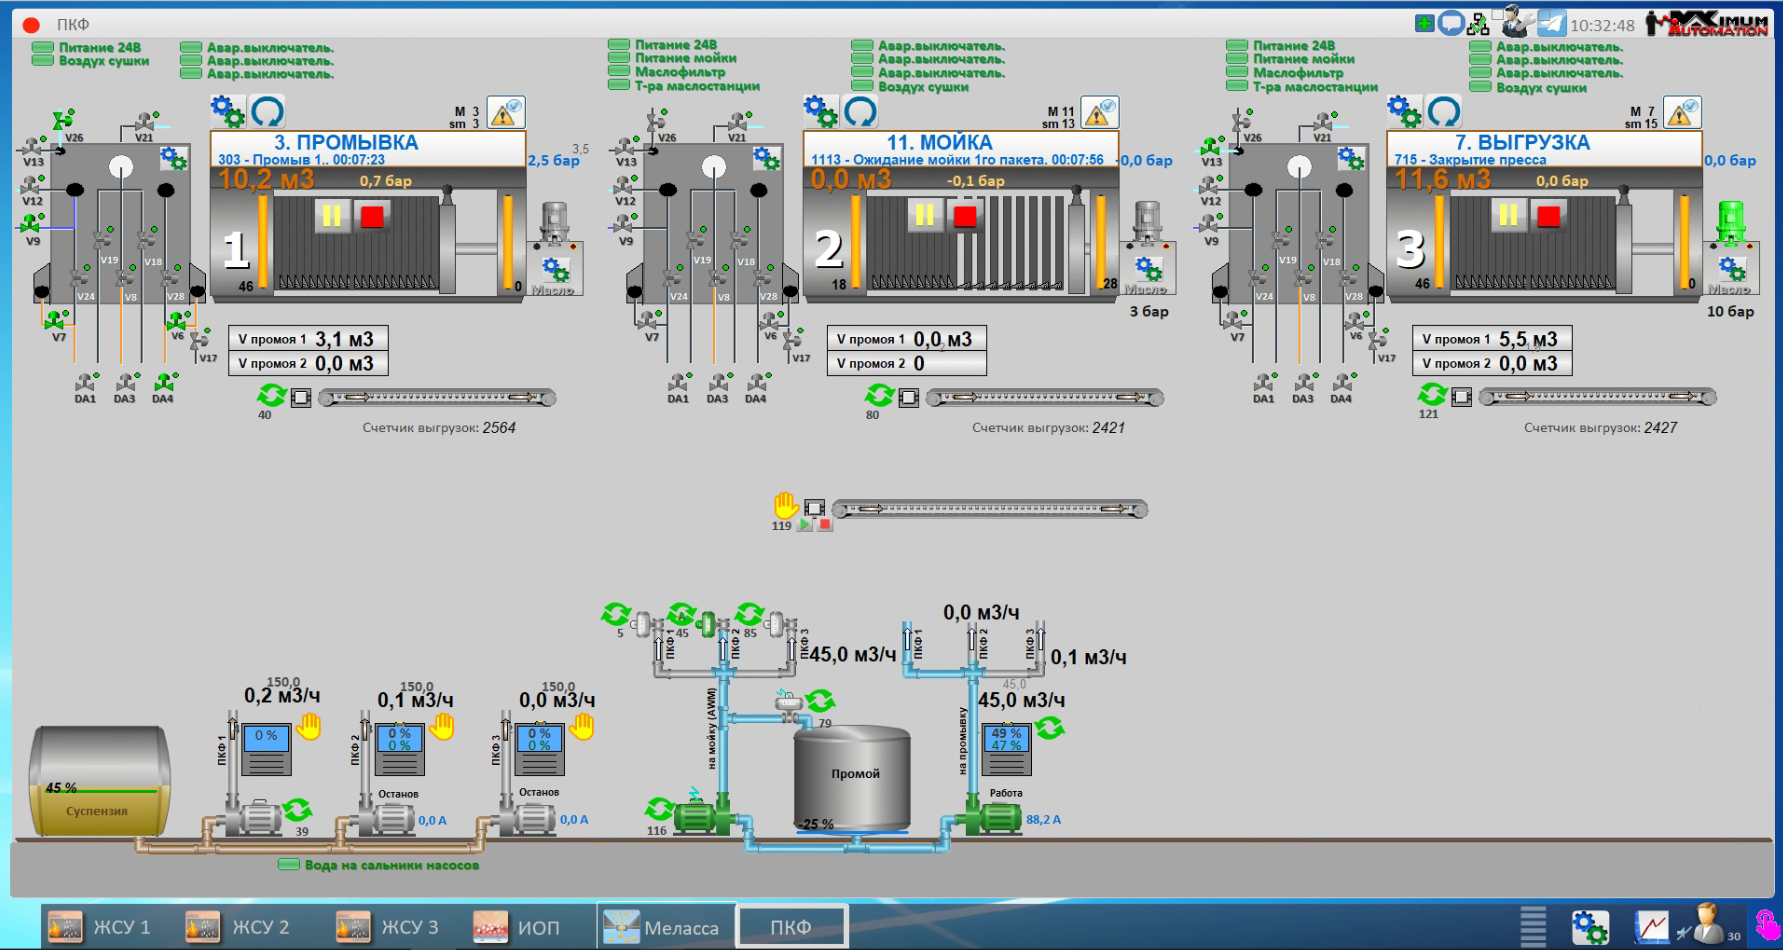This screenshot has height=950, width=1783.
Task: Click the cycle reset icon for press 2
Action: coord(860,111)
